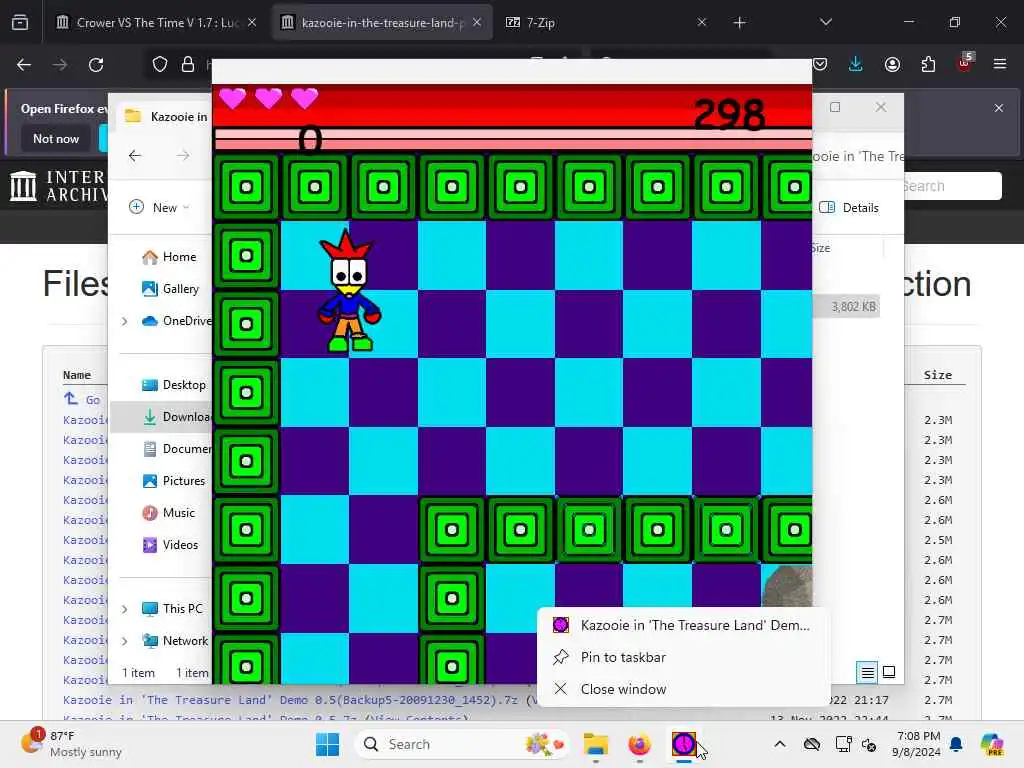The image size is (1024, 768).
Task: Open the New menu in File Explorer
Action: pyautogui.click(x=159, y=208)
